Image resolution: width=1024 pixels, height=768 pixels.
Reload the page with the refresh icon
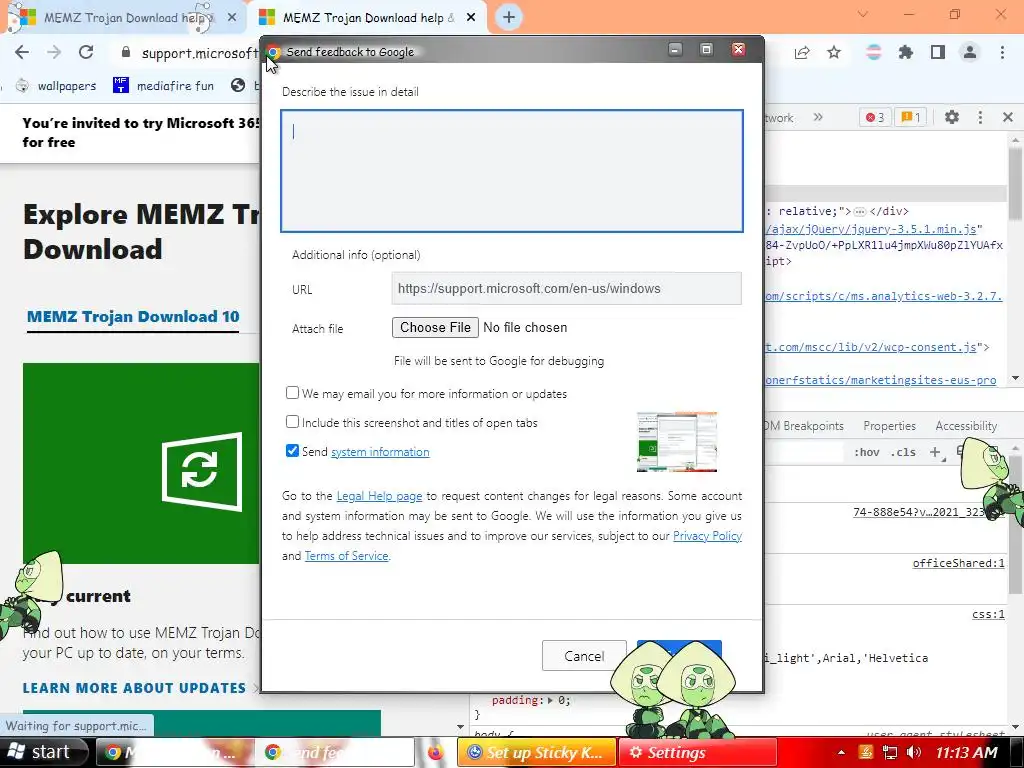tap(86, 52)
